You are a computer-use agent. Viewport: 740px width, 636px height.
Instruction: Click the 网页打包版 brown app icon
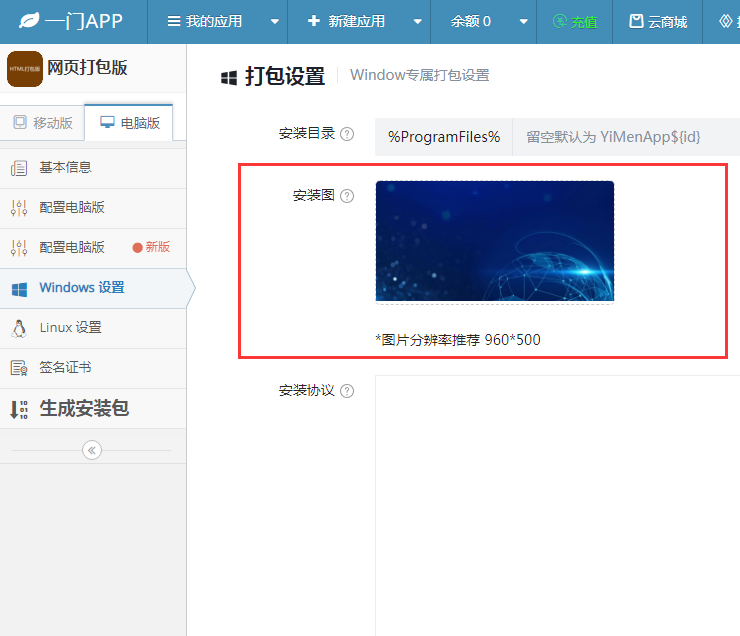pyautogui.click(x=25, y=69)
